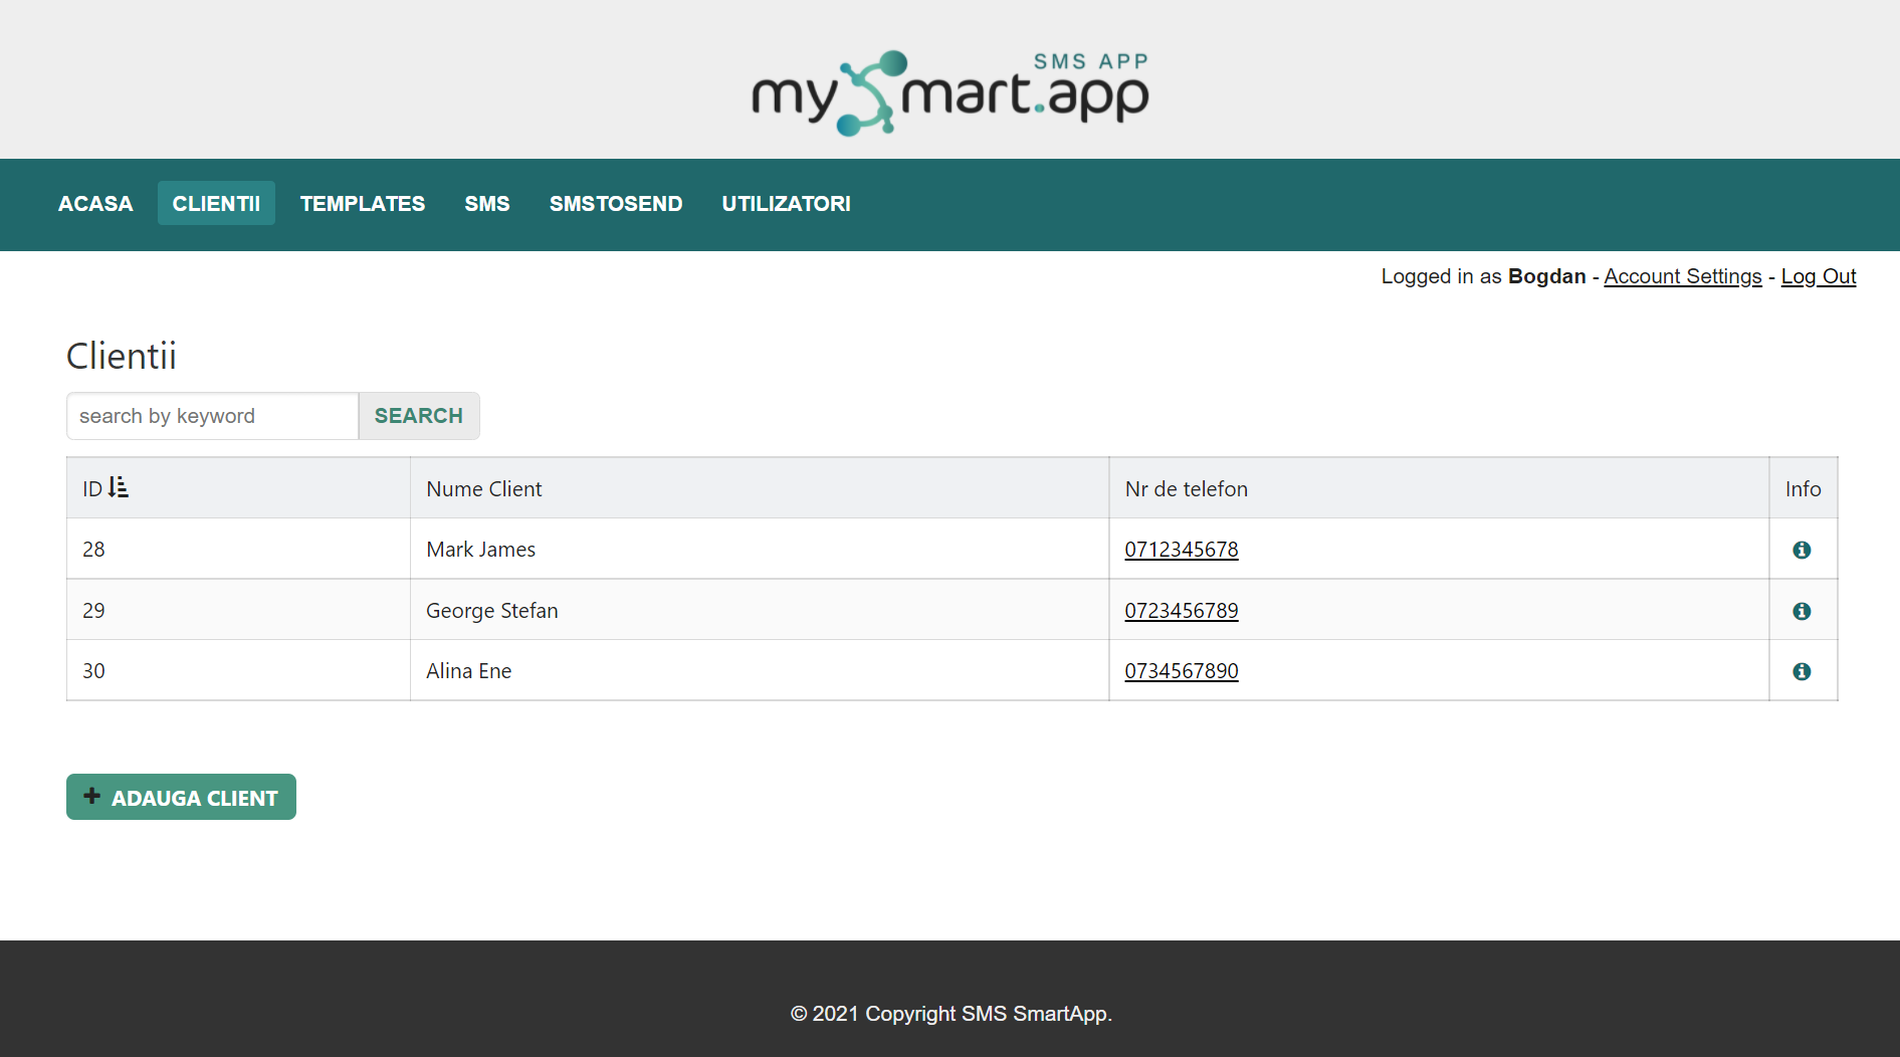Image resolution: width=1900 pixels, height=1057 pixels.
Task: Call phone number 0712345678
Action: (1181, 549)
